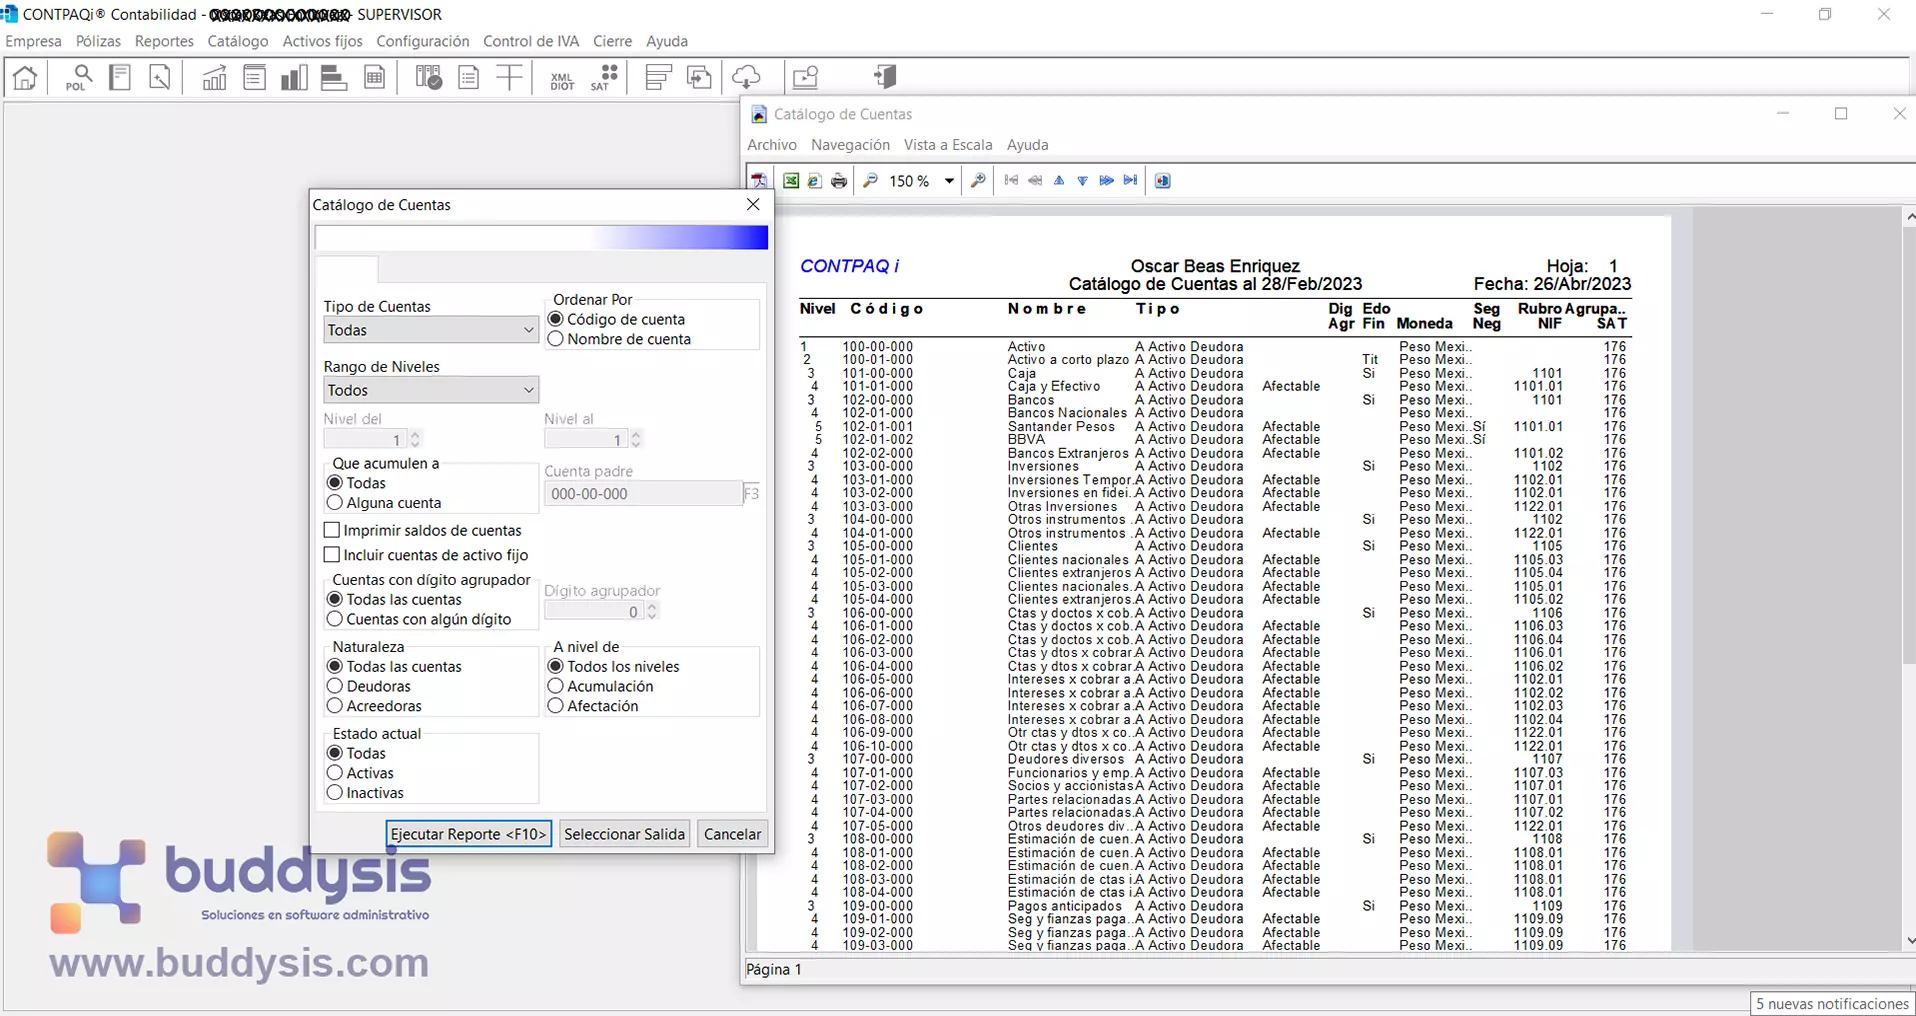The width and height of the screenshot is (1916, 1016).
Task: Open the 'Rango de Niveles' dropdown
Action: coord(431,390)
